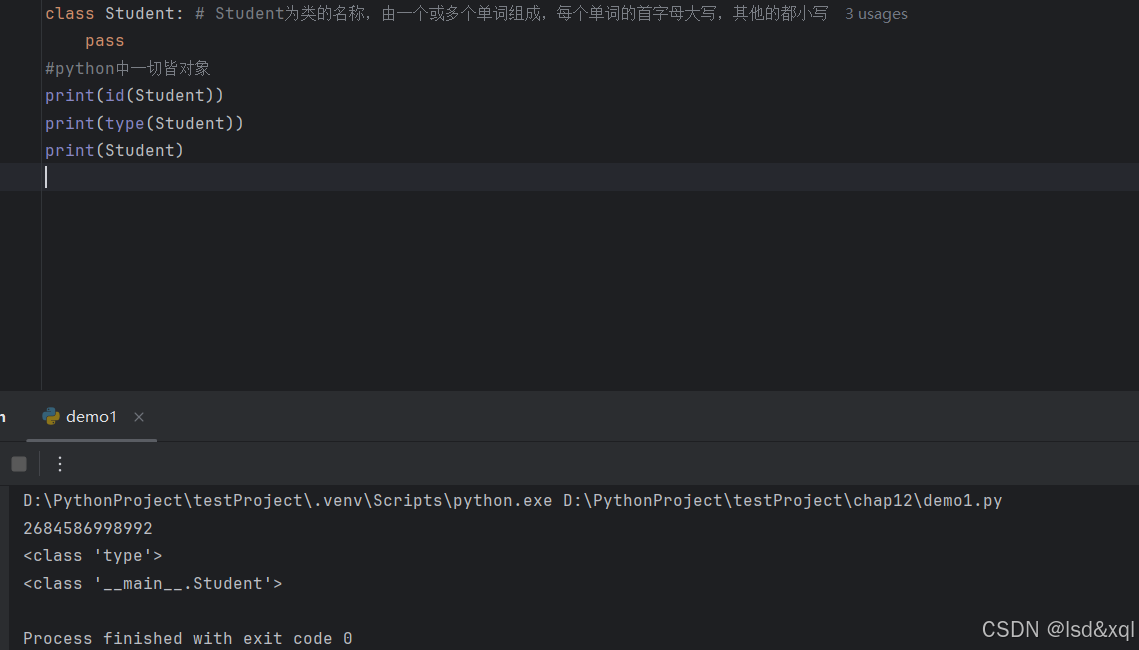This screenshot has height=650, width=1139.
Task: Select the console output '2684586998992'
Action: click(x=88, y=528)
